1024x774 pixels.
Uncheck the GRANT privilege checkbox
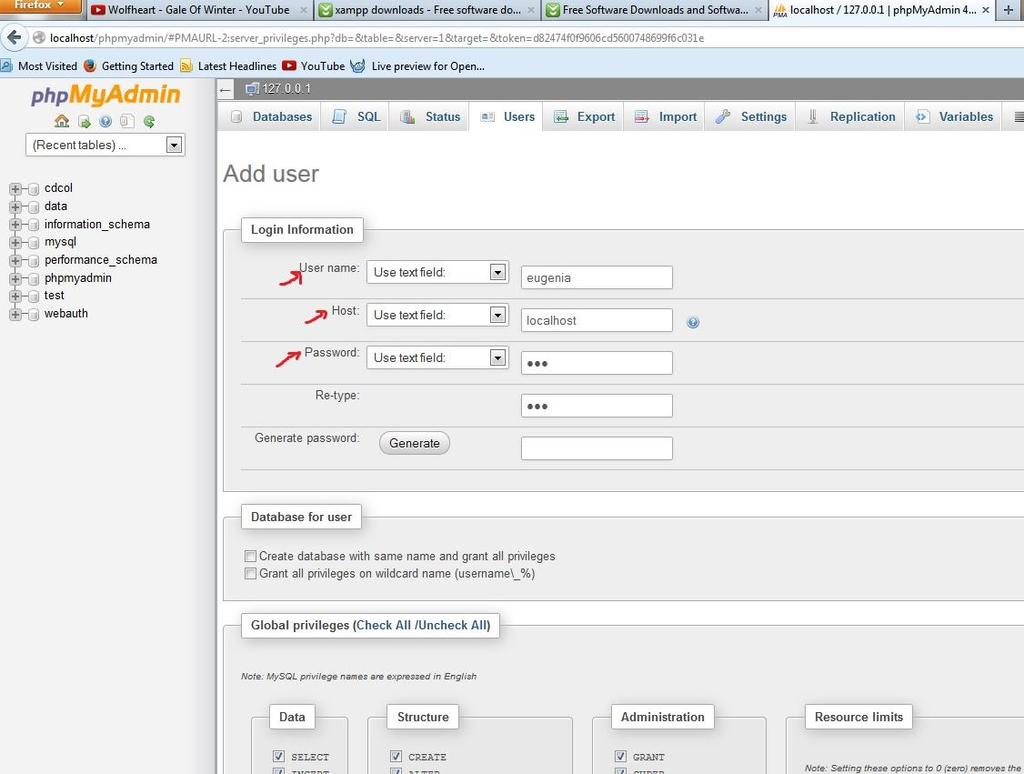tap(620, 756)
